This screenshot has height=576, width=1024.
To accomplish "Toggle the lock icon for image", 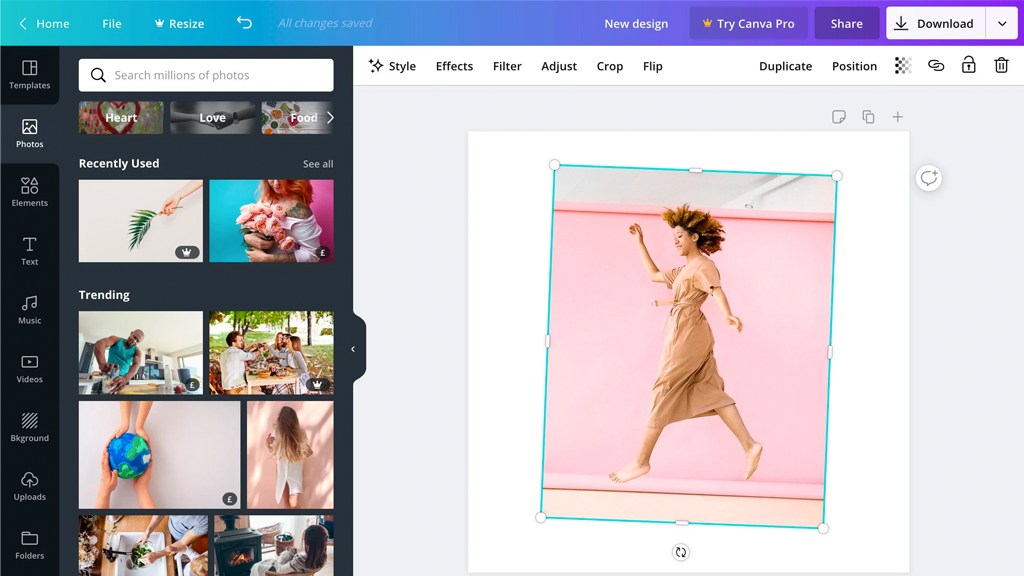I will [968, 66].
